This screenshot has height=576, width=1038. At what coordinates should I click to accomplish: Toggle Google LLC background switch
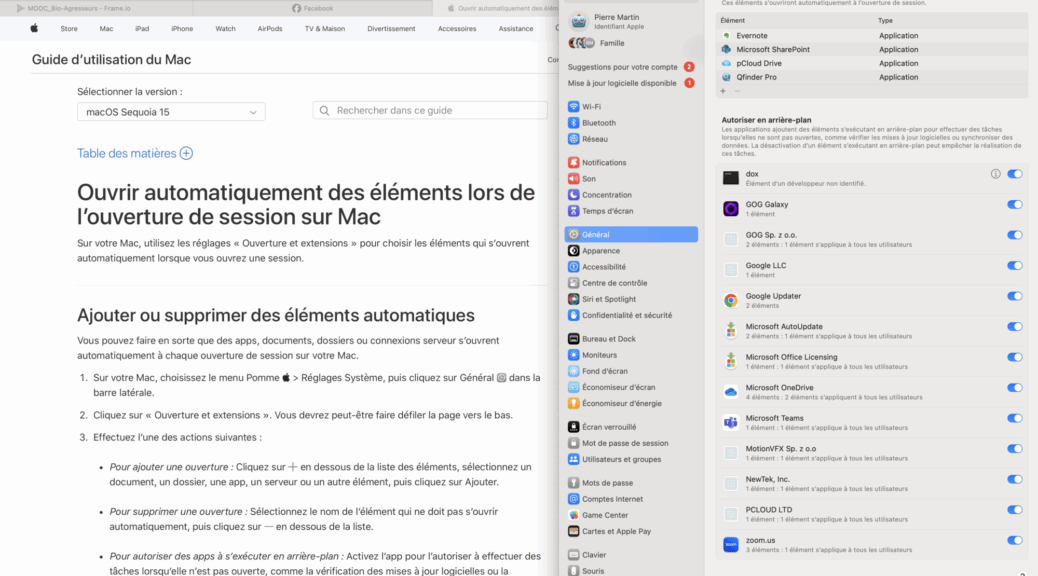1015,265
